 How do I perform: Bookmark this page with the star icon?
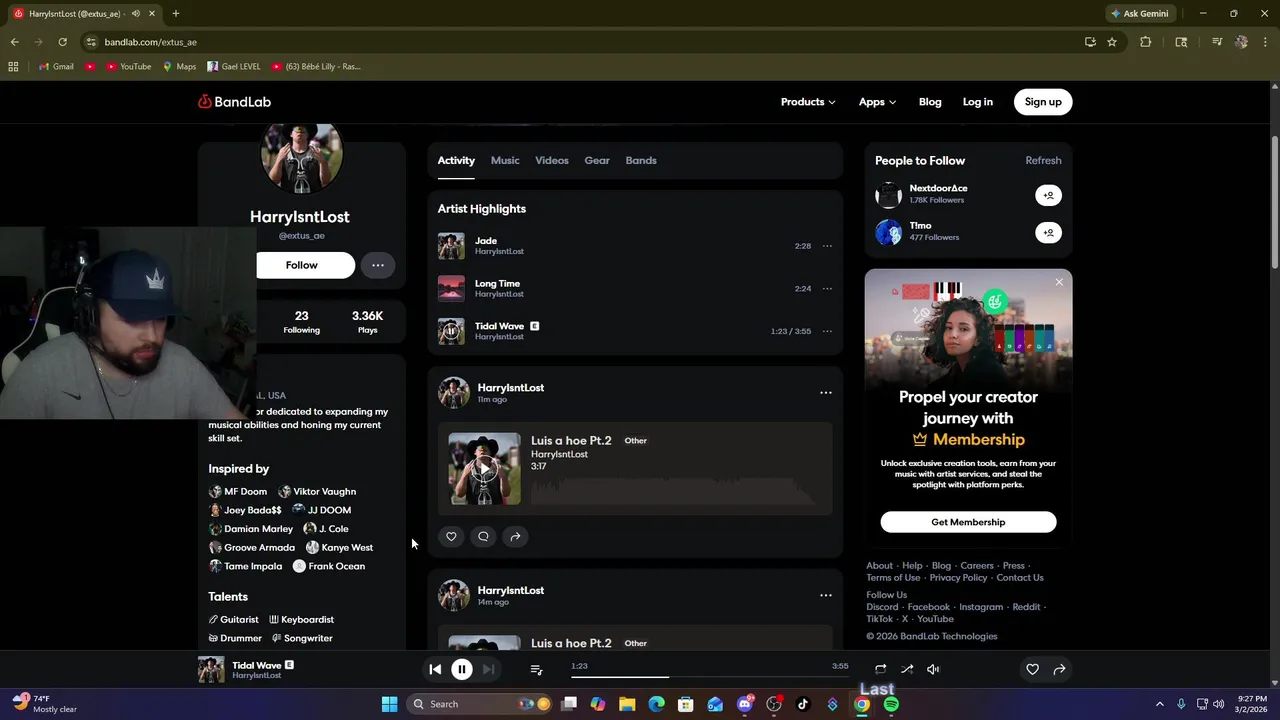coord(1112,42)
